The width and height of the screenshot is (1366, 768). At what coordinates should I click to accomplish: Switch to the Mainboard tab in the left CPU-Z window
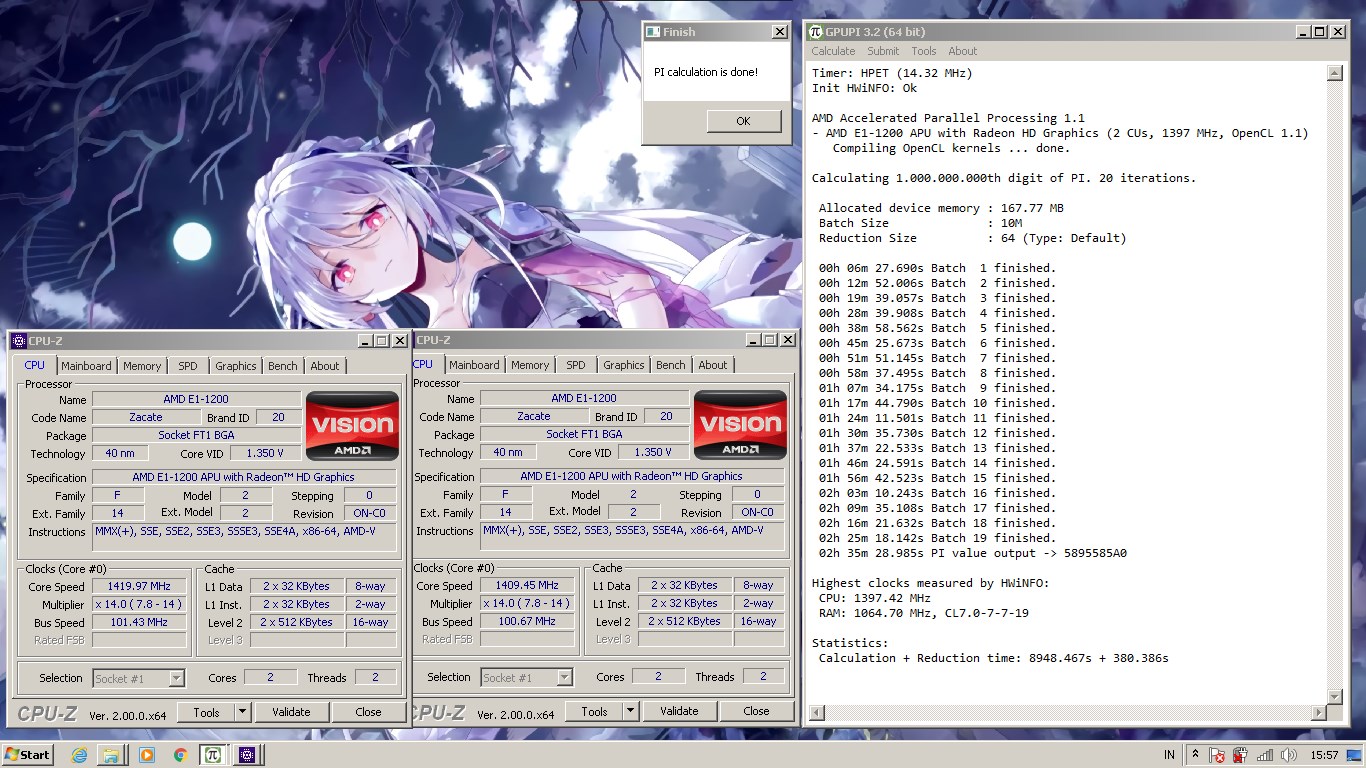point(86,366)
